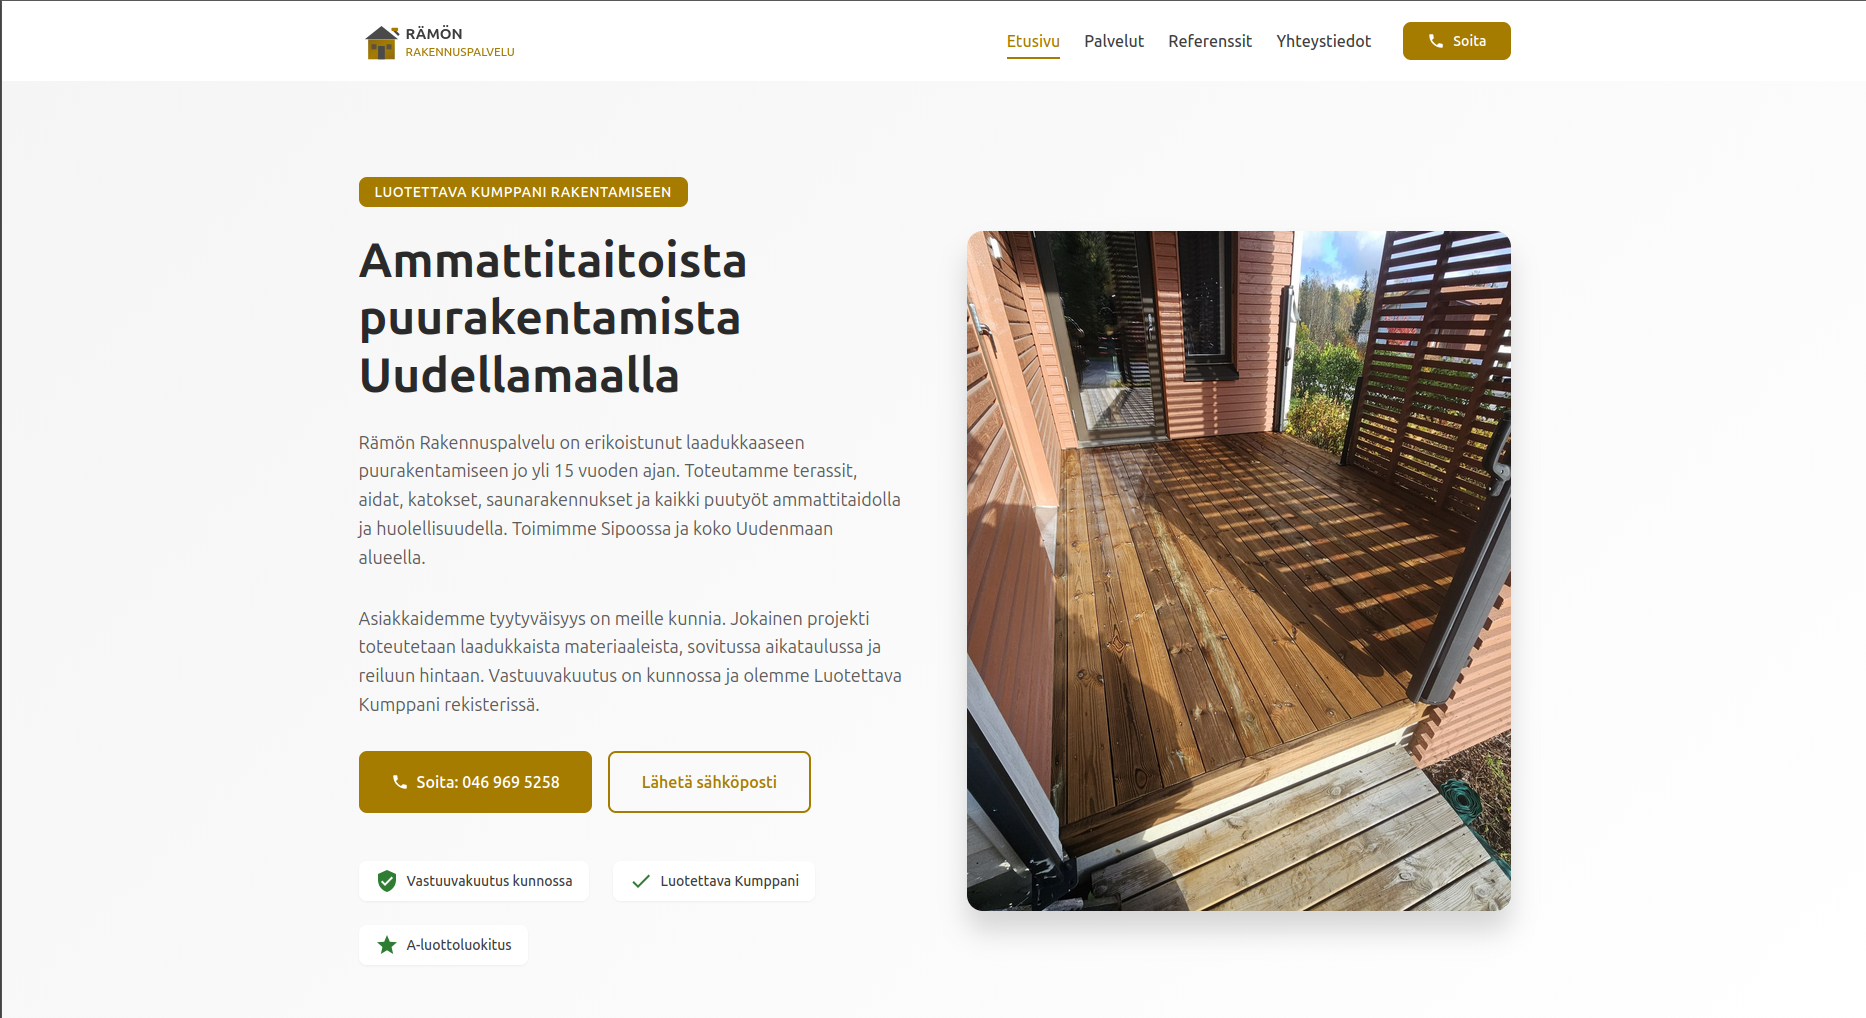Viewport: 1866px width, 1018px height.
Task: Click the phone icon in the call number button
Action: tap(400, 782)
